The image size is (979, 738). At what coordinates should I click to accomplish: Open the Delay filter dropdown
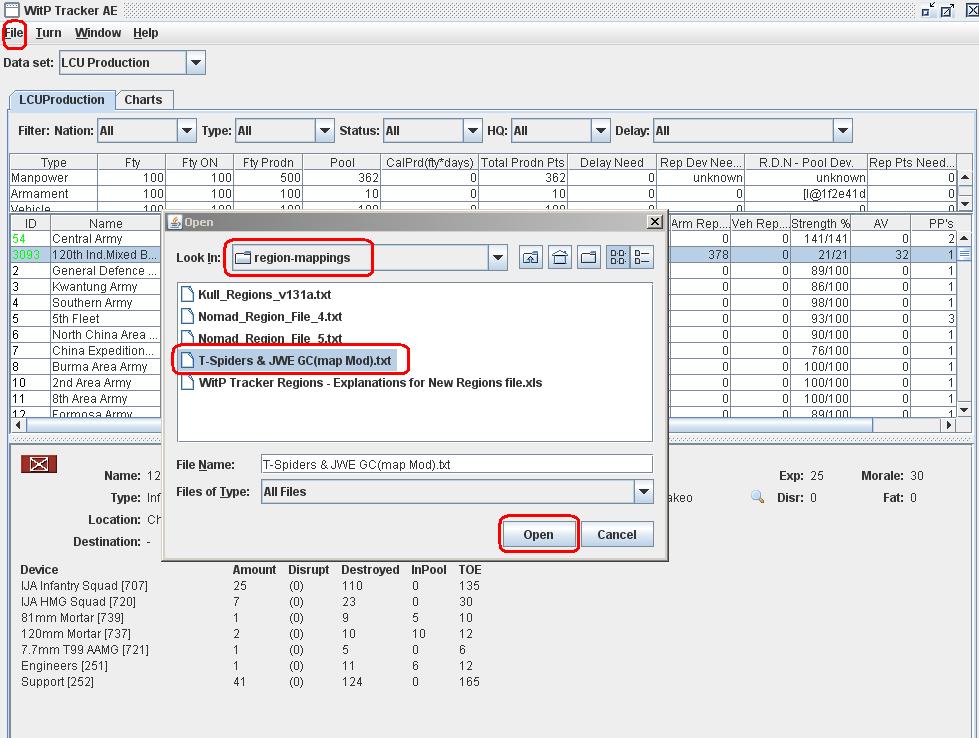click(x=842, y=130)
